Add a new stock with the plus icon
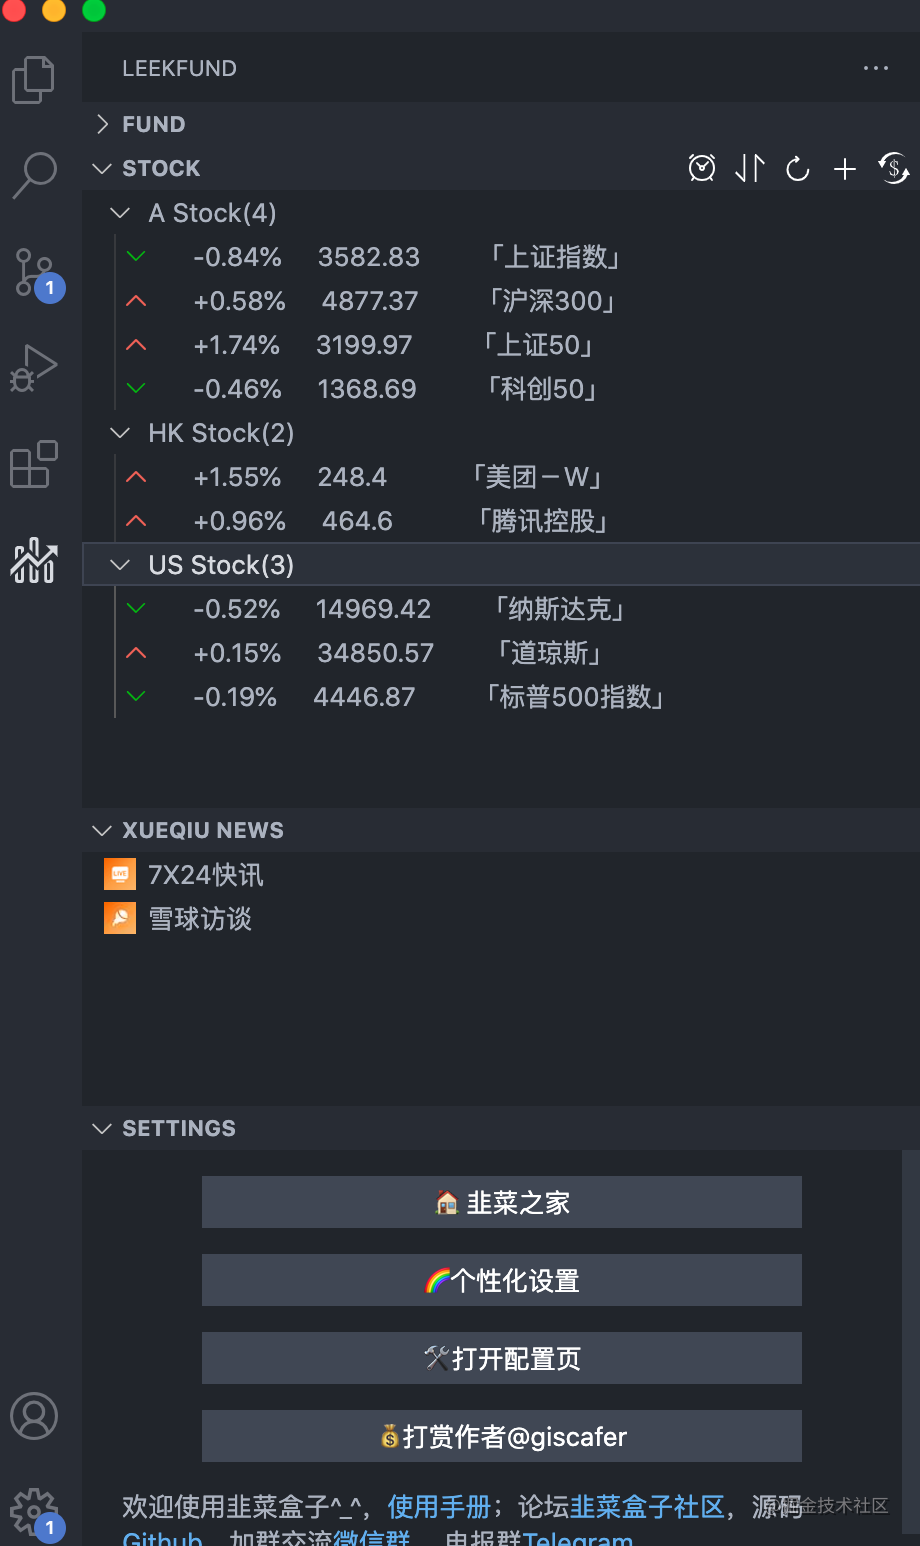This screenshot has width=920, height=1546. point(844,168)
